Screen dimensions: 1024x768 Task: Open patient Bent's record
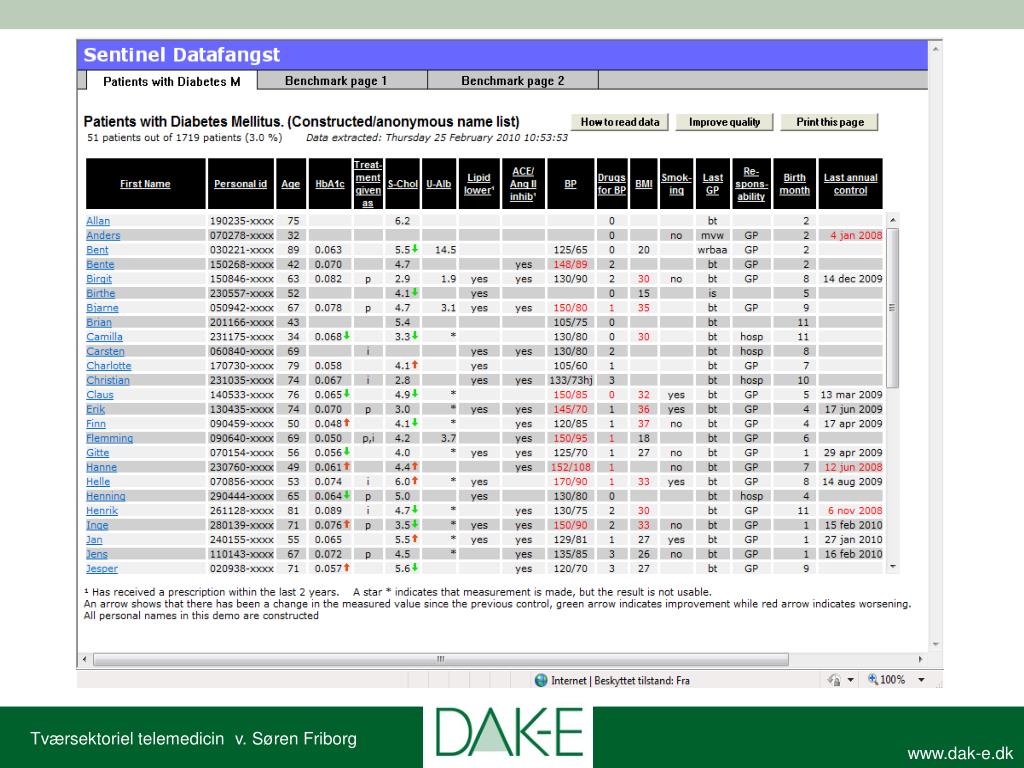coord(97,249)
